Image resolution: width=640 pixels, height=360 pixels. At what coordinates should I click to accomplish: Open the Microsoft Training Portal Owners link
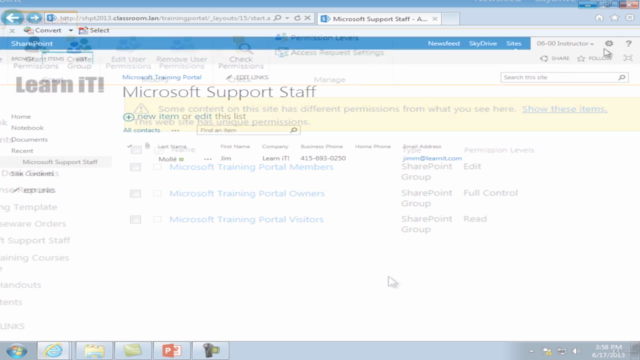coord(247,193)
